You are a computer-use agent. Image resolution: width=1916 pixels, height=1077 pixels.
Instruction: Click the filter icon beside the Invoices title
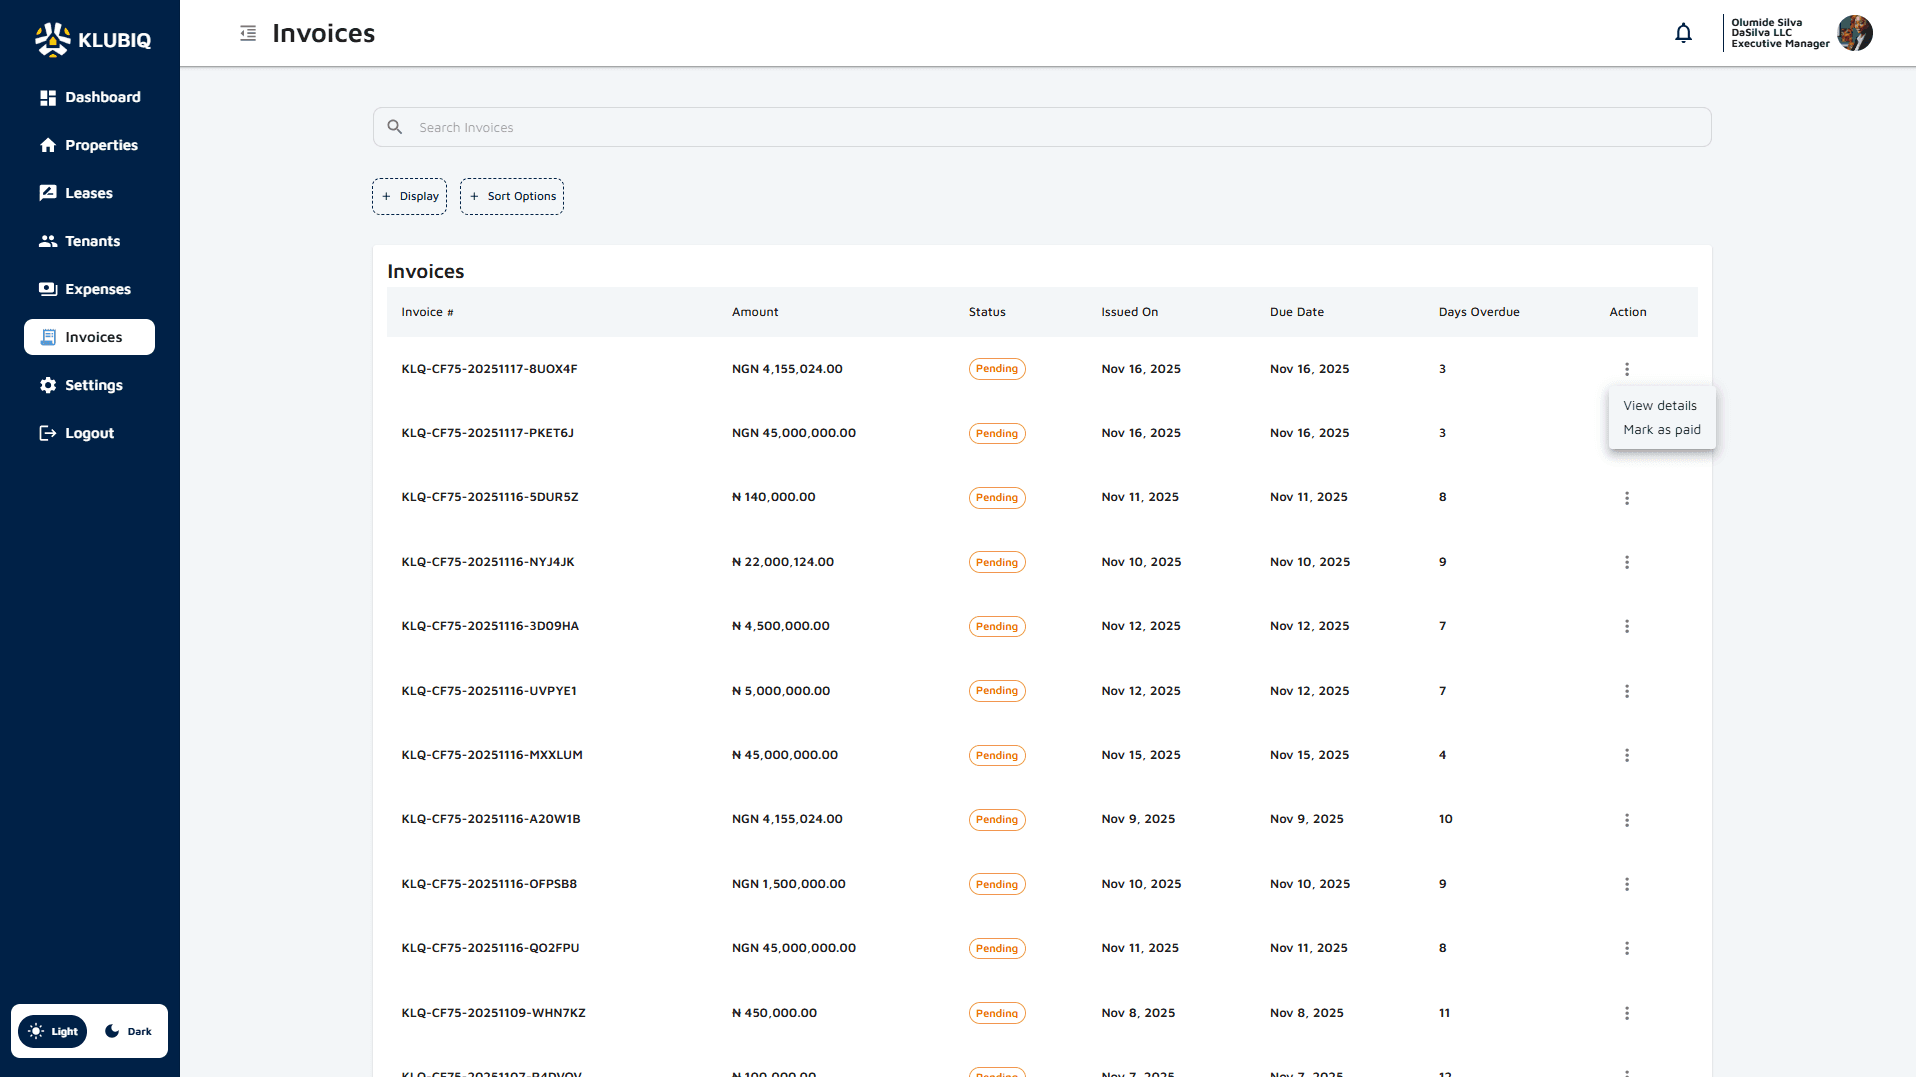pos(247,33)
